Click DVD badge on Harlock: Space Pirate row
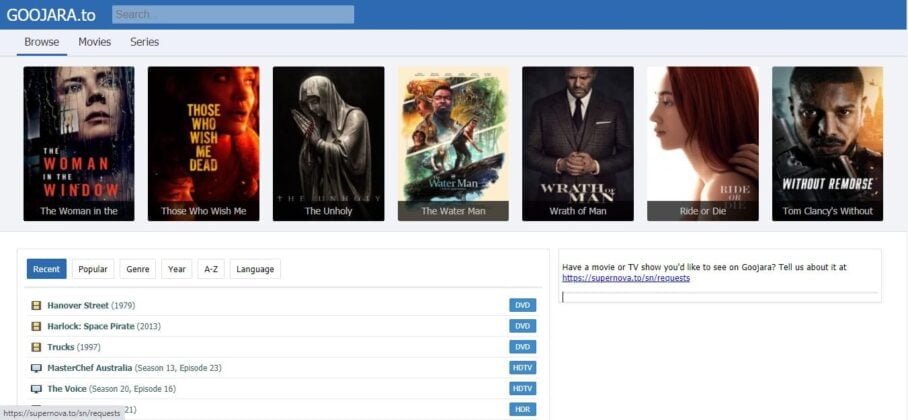 [x=523, y=326]
